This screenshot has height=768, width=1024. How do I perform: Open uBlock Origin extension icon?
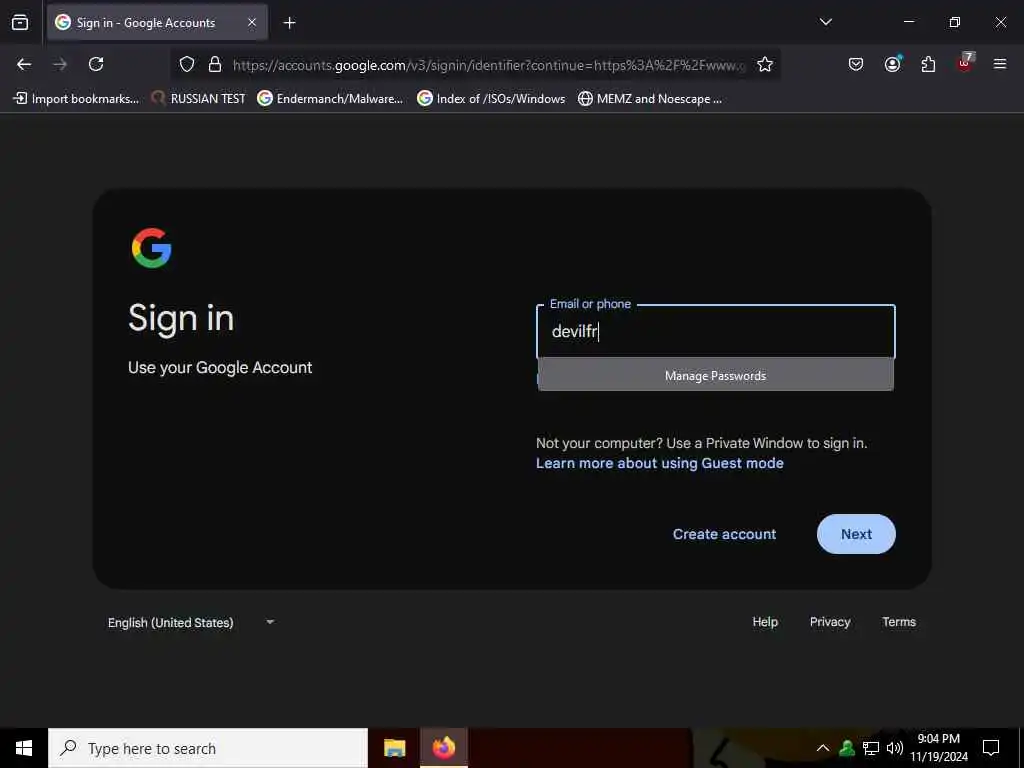coord(965,63)
